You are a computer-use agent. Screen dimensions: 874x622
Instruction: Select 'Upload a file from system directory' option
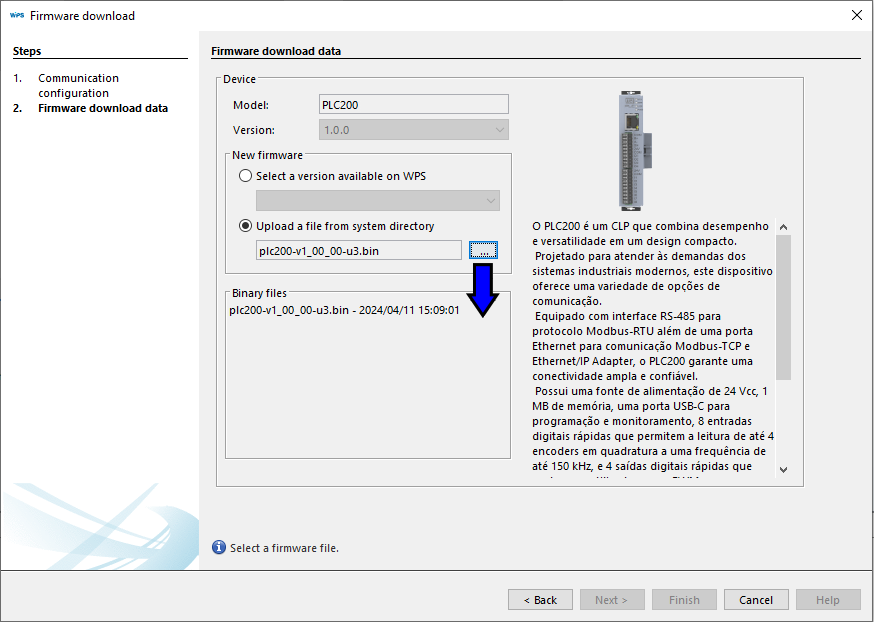click(246, 226)
